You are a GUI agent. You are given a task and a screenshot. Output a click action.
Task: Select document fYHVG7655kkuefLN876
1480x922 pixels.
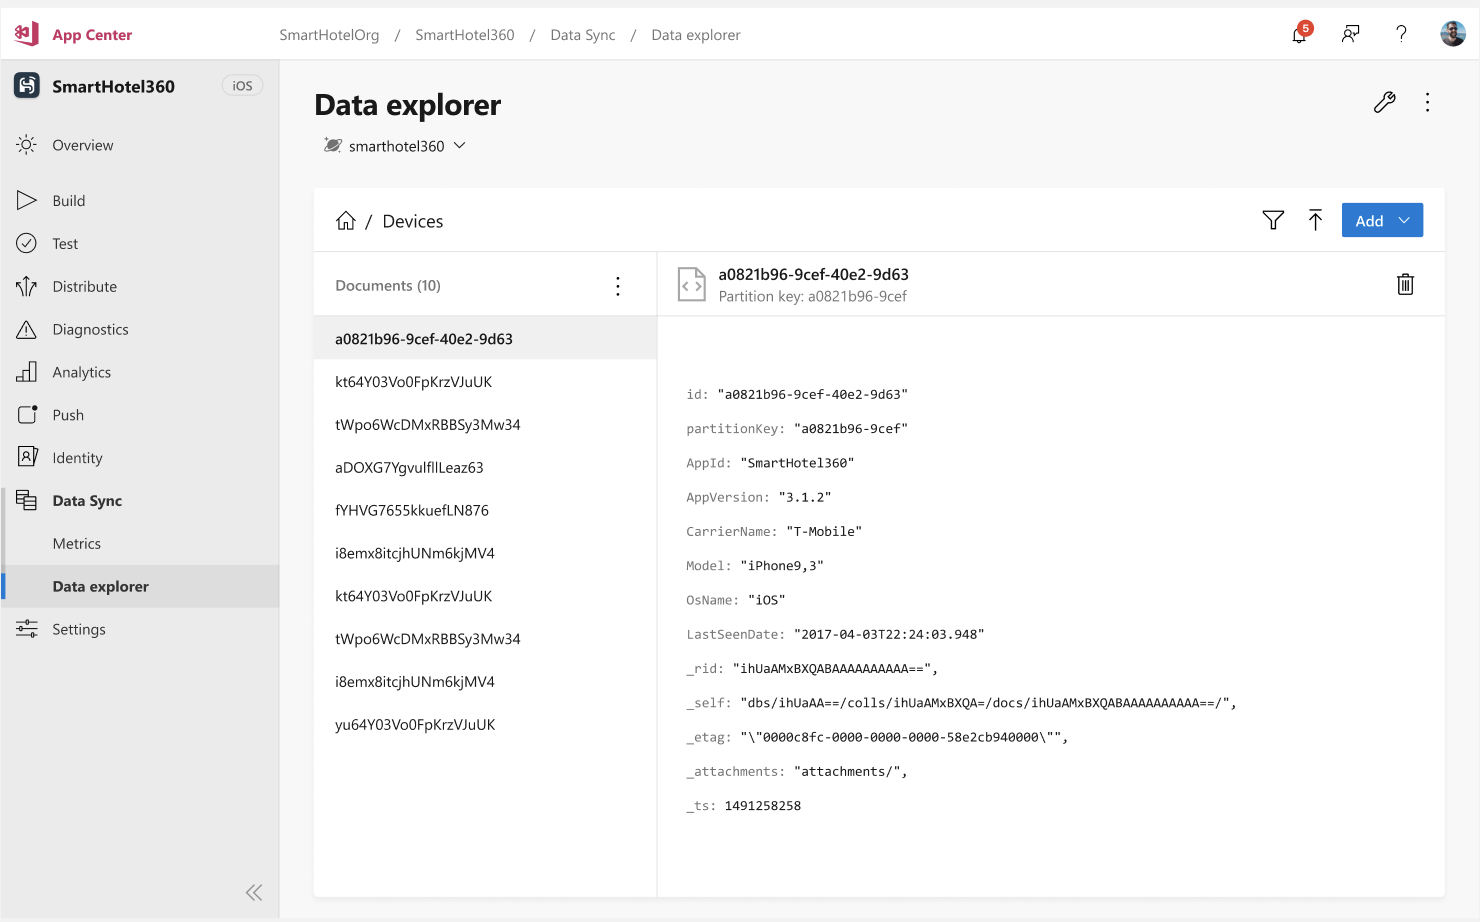coord(485,511)
